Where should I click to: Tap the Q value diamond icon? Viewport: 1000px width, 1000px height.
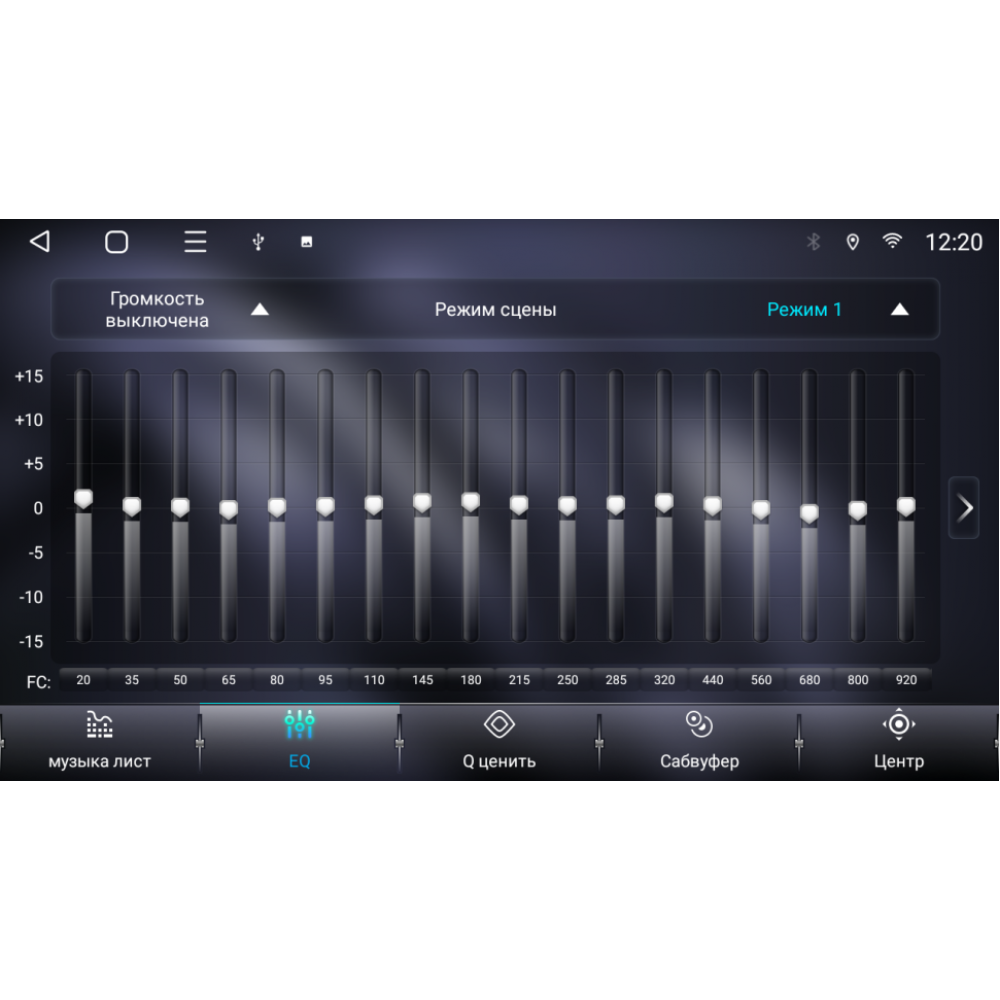499,724
